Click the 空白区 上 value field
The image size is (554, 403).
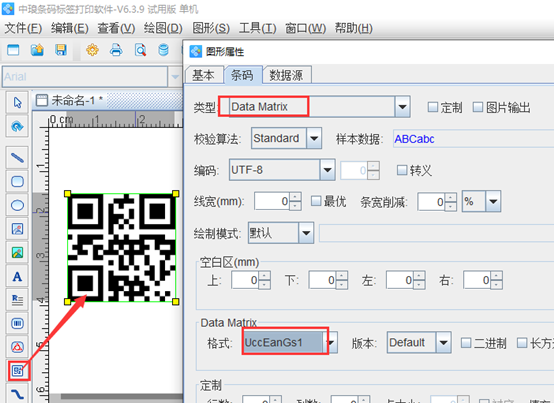[245, 280]
